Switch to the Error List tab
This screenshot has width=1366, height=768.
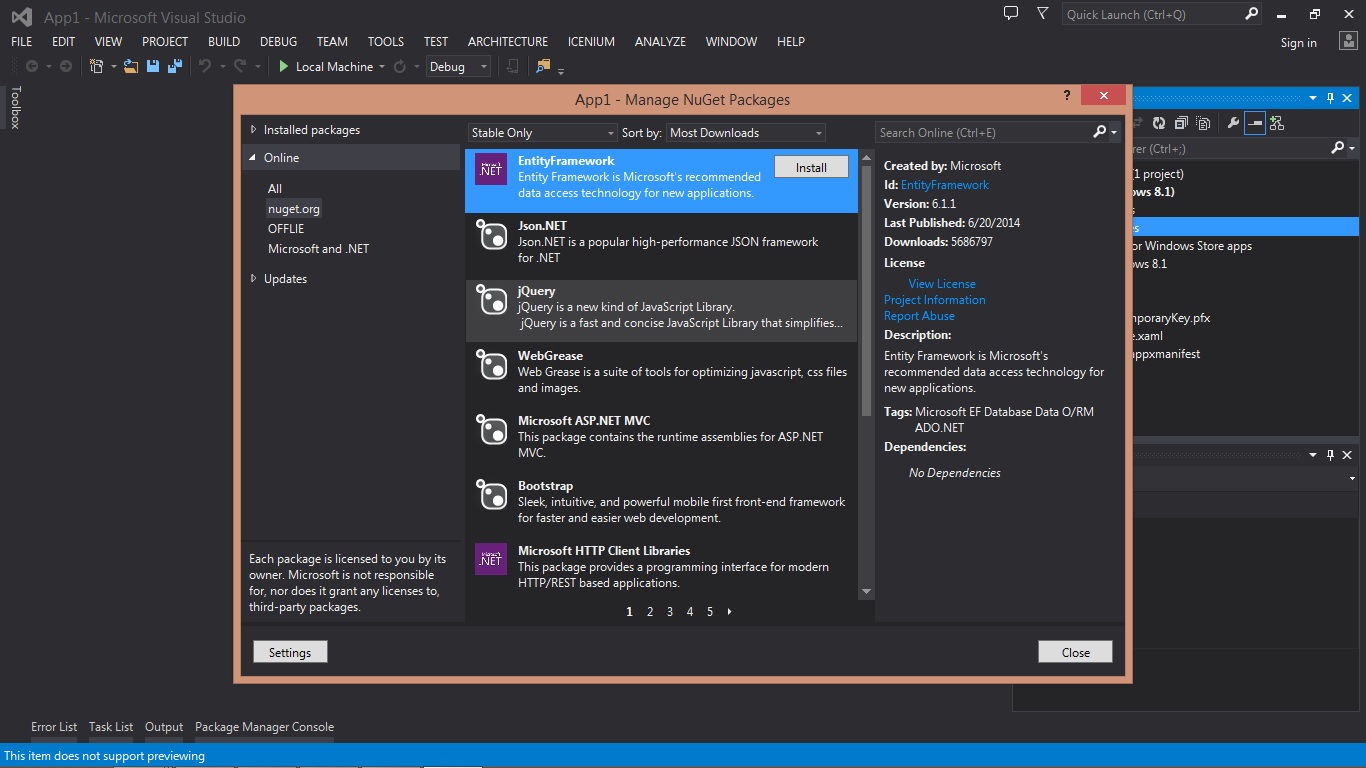[x=54, y=727]
